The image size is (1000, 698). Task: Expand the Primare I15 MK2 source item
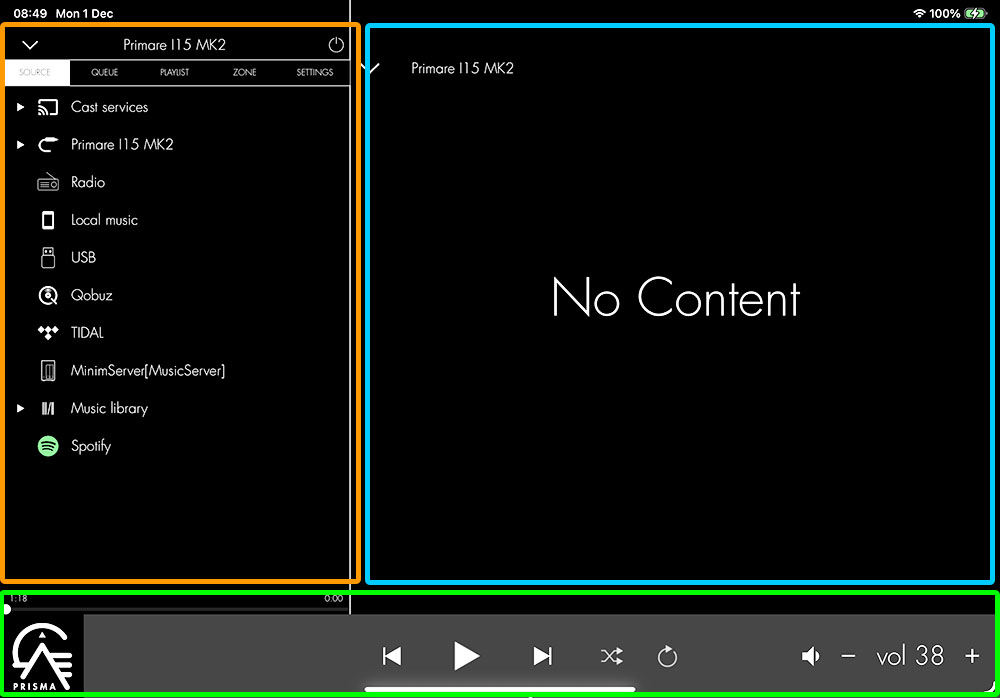pos(20,145)
